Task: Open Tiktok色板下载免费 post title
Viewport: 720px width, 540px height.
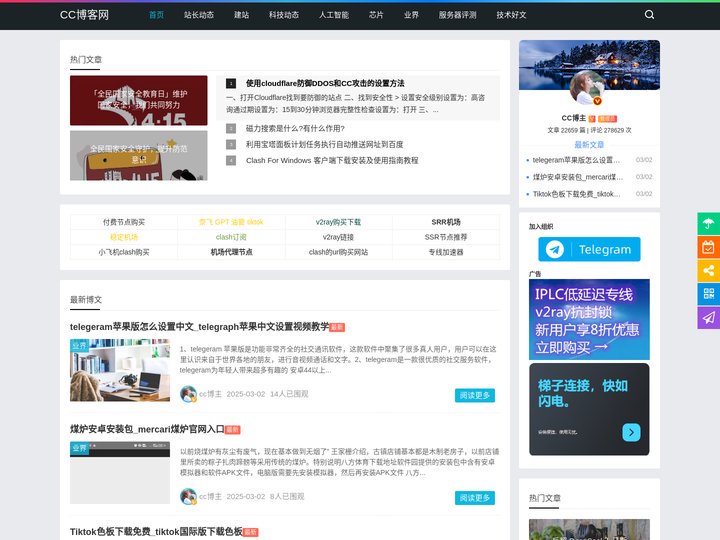Action: click(156, 532)
